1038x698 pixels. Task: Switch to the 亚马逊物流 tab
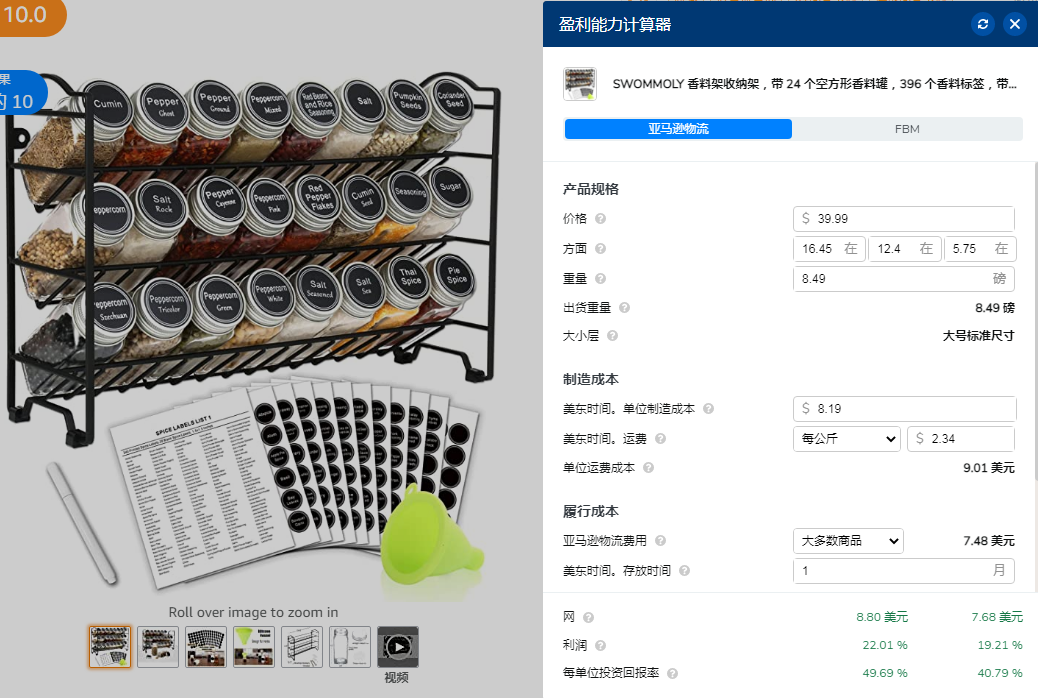[678, 129]
